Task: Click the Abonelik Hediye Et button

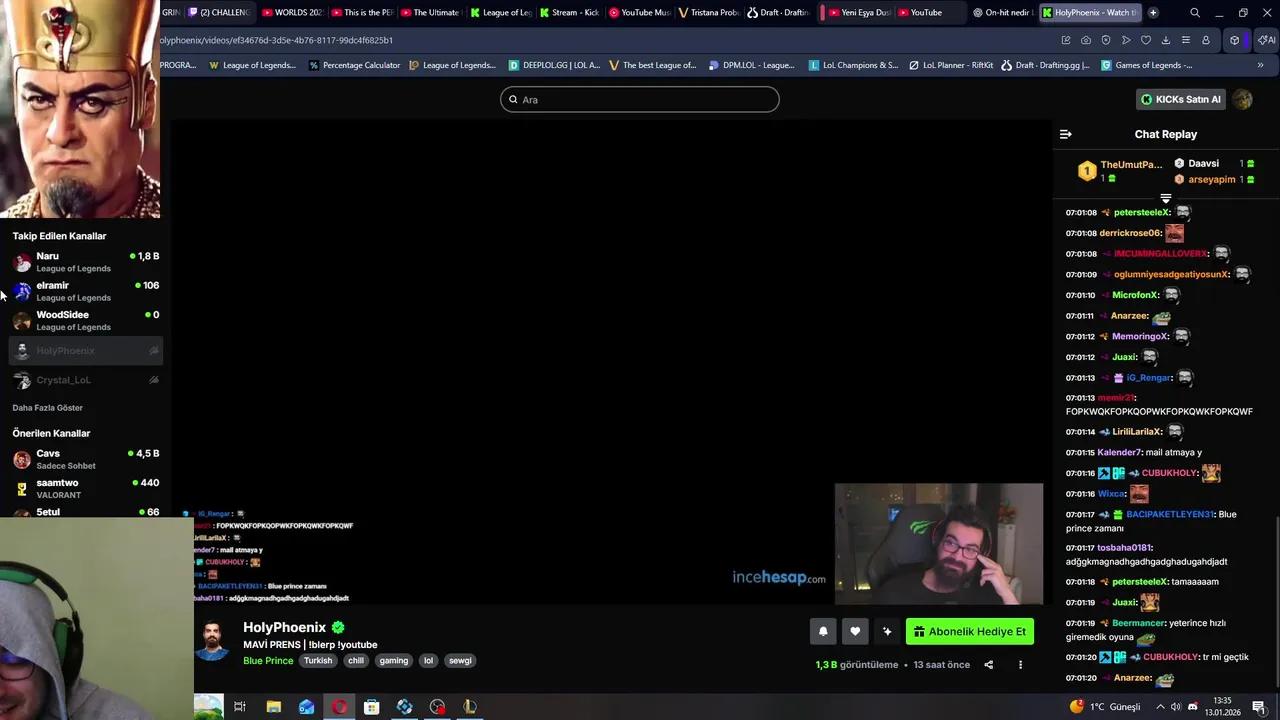Action: coord(968,631)
